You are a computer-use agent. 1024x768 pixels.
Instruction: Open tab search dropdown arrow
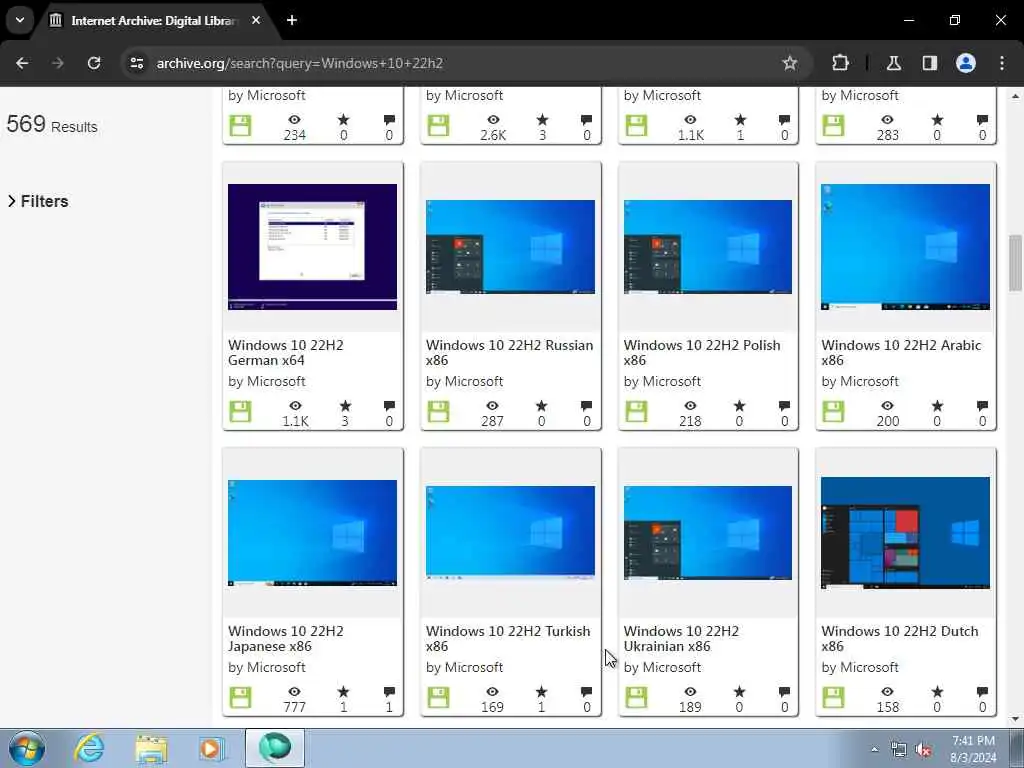click(x=20, y=20)
